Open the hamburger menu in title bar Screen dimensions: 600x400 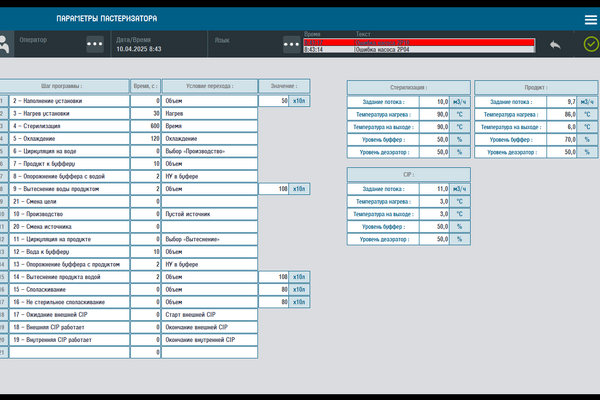click(x=591, y=19)
